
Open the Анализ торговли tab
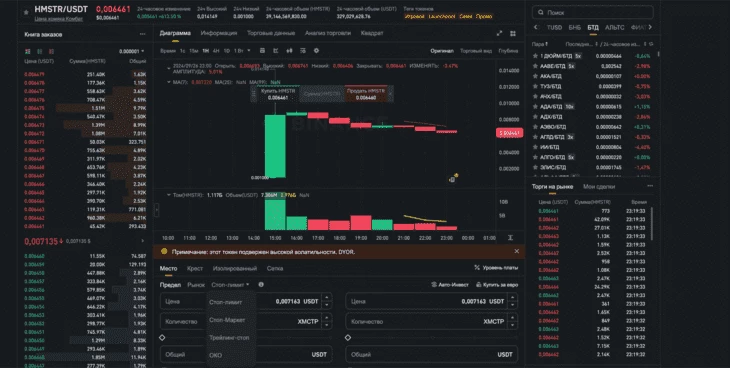pyautogui.click(x=328, y=33)
